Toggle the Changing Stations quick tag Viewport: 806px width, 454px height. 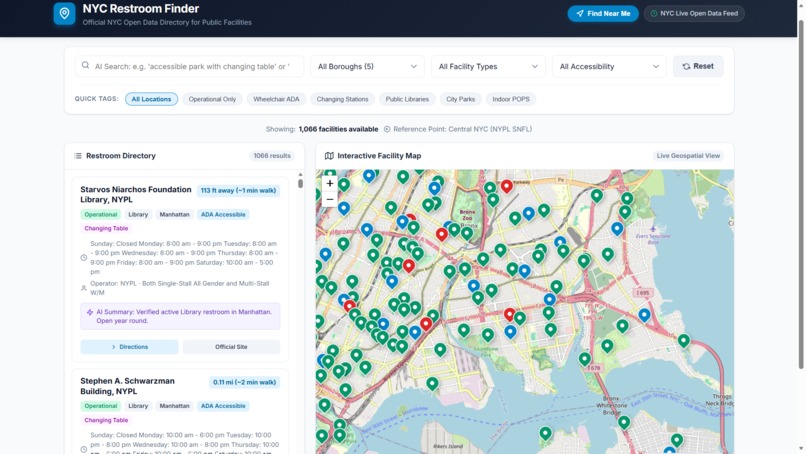pos(342,99)
